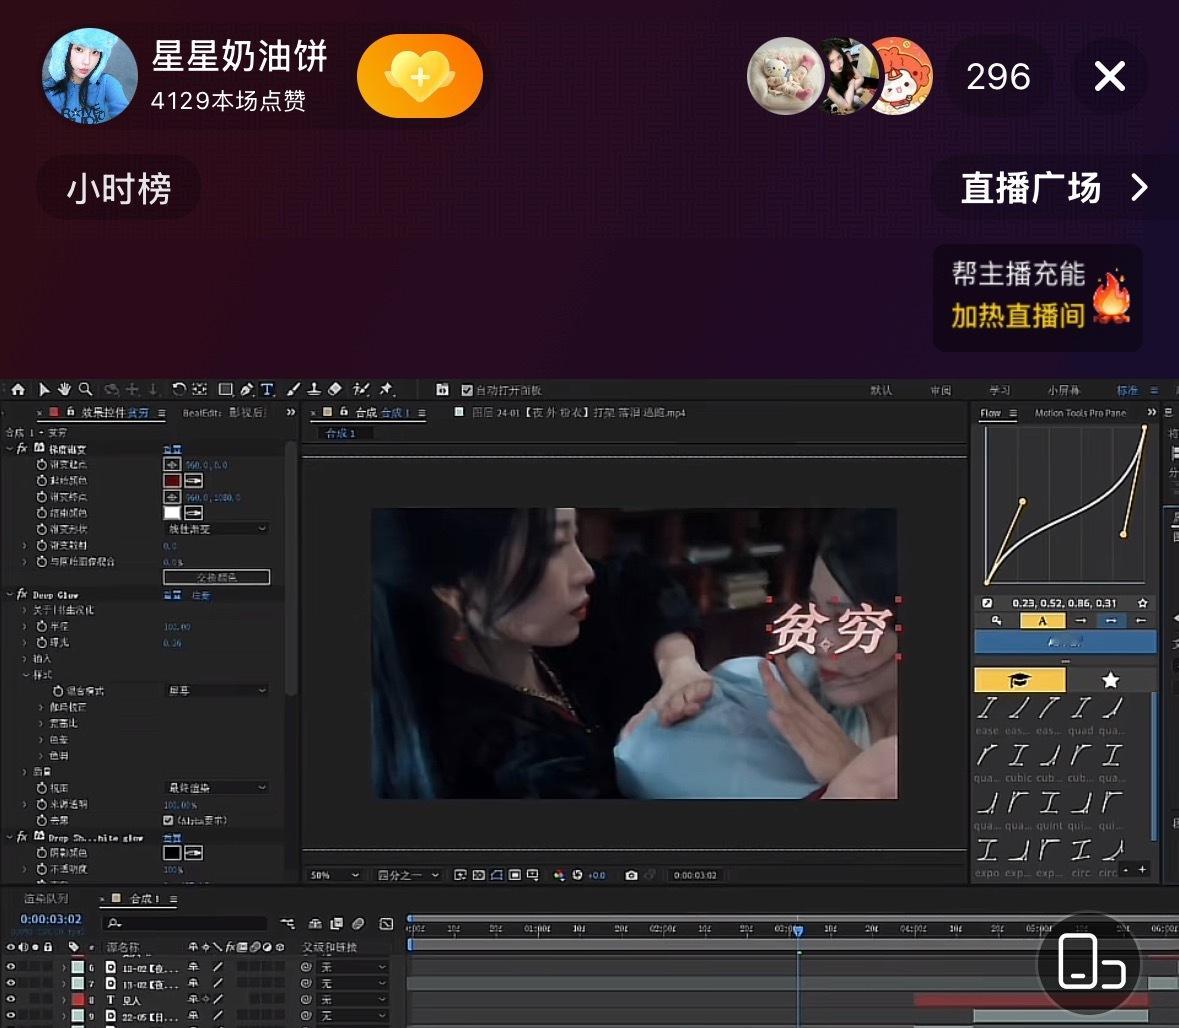The image size is (1179, 1028).
Task: Hide text layer 8 with its eye icon
Action: click(x=11, y=999)
